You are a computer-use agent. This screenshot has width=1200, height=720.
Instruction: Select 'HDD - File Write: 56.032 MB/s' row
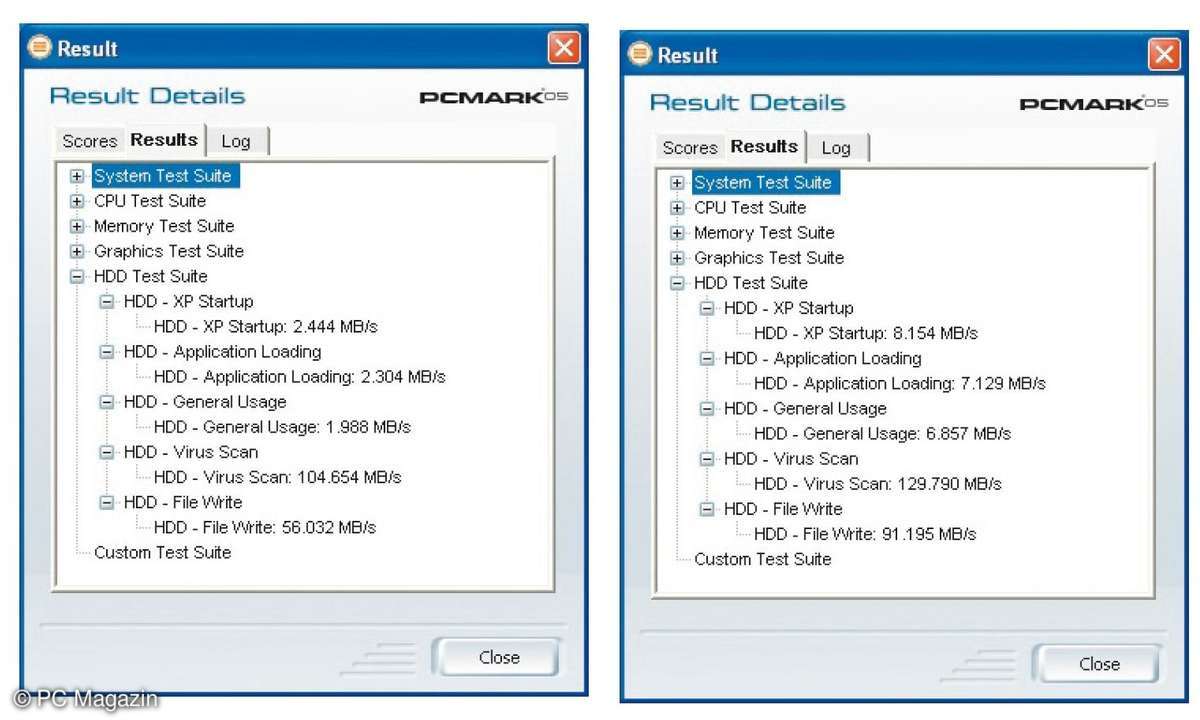[265, 527]
